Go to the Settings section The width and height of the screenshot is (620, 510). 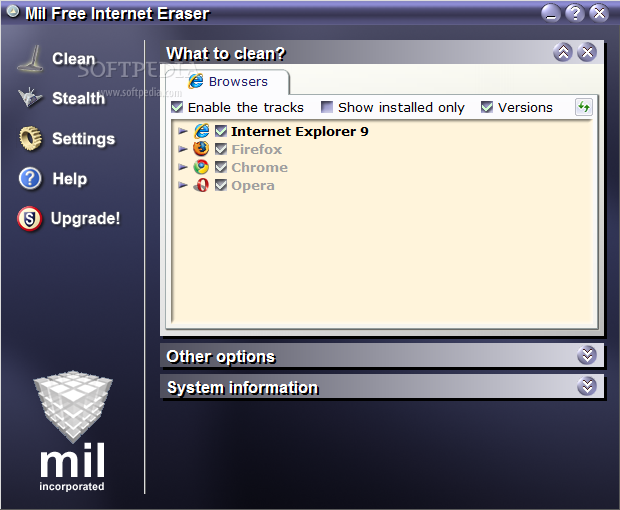[x=83, y=139]
